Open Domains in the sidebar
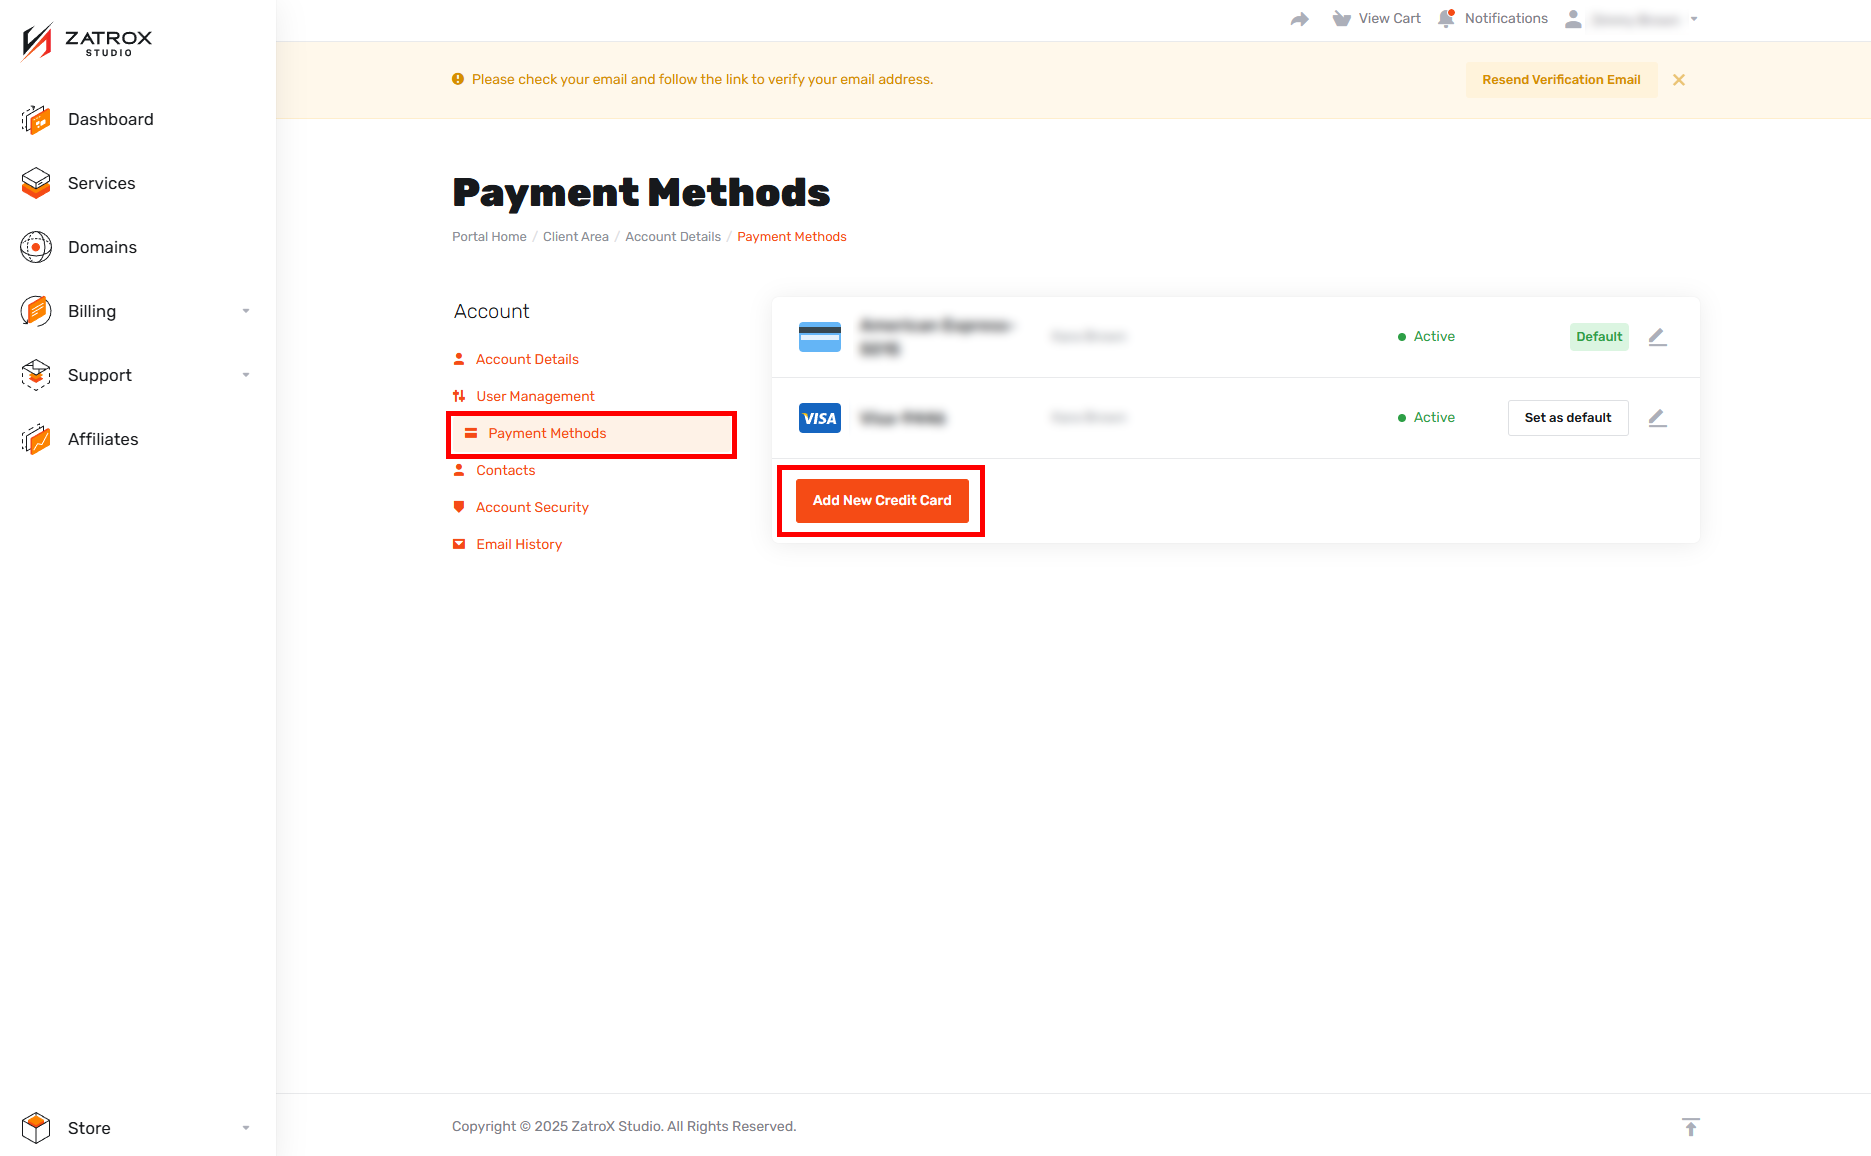1871x1156 pixels. point(103,247)
